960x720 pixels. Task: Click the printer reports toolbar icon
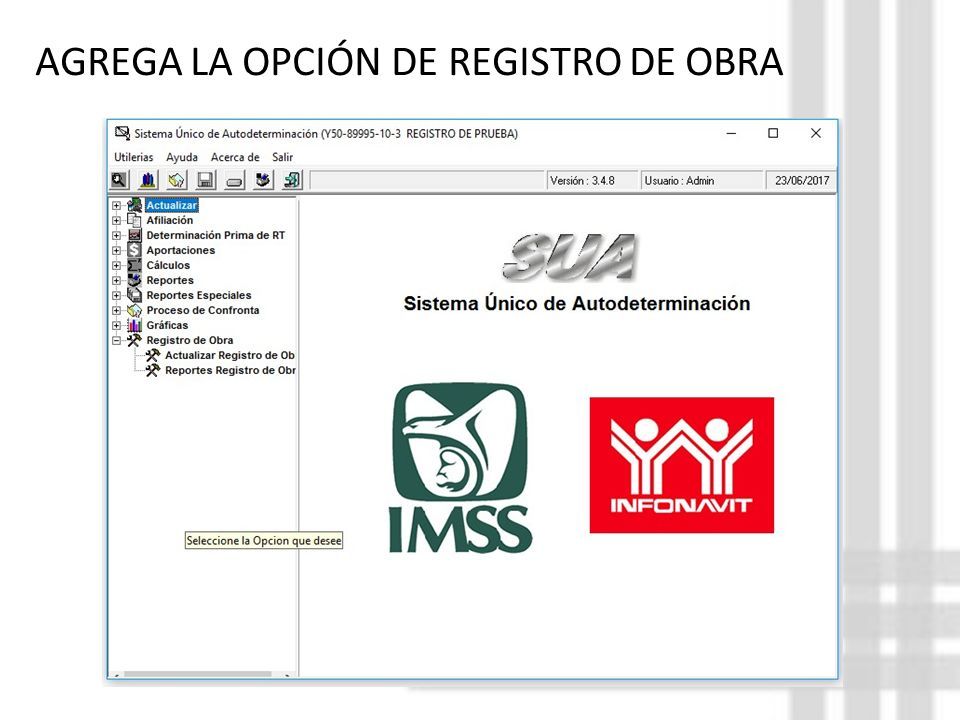click(263, 180)
